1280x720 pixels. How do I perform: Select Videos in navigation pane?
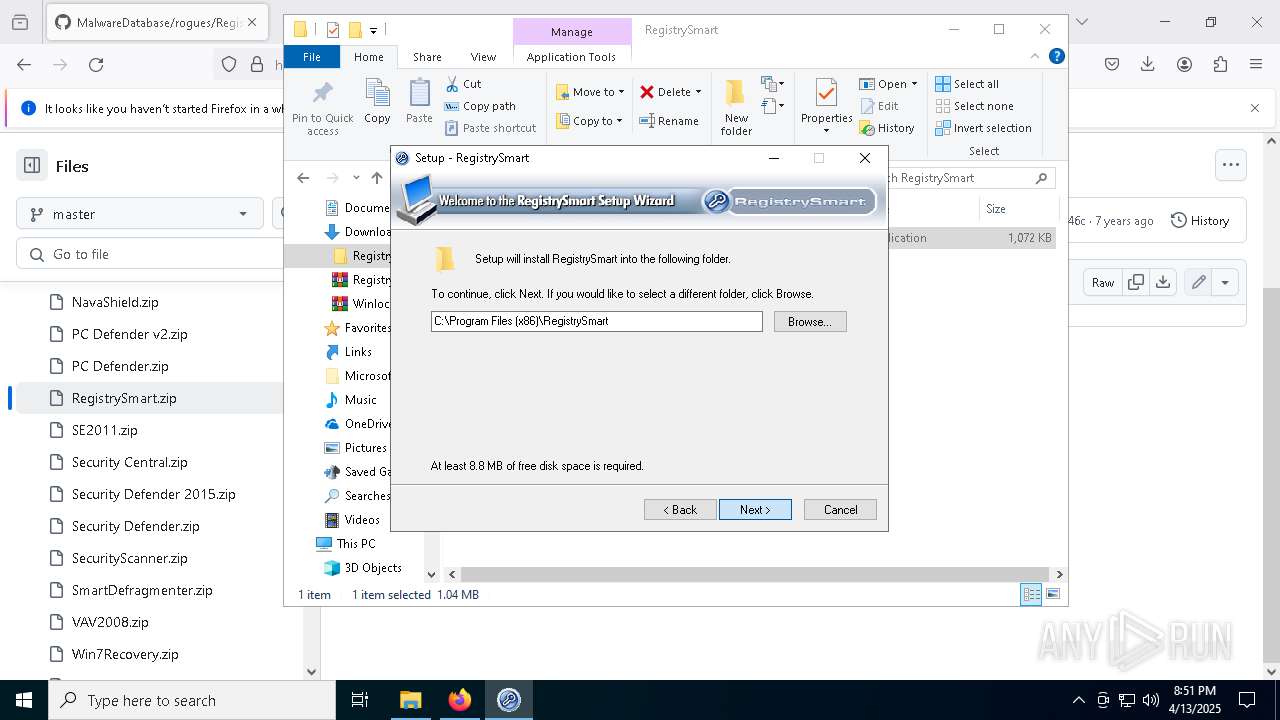(362, 520)
